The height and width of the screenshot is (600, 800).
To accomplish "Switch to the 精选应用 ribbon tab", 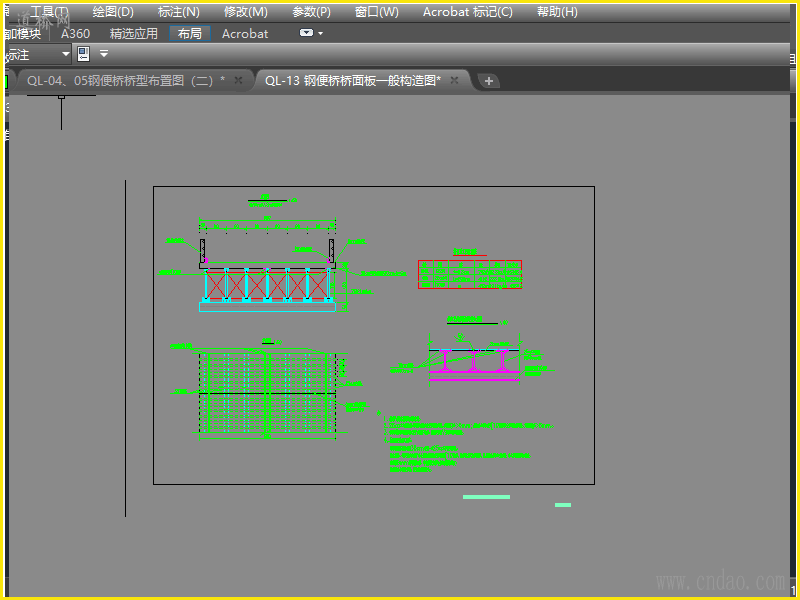I will tap(134, 33).
